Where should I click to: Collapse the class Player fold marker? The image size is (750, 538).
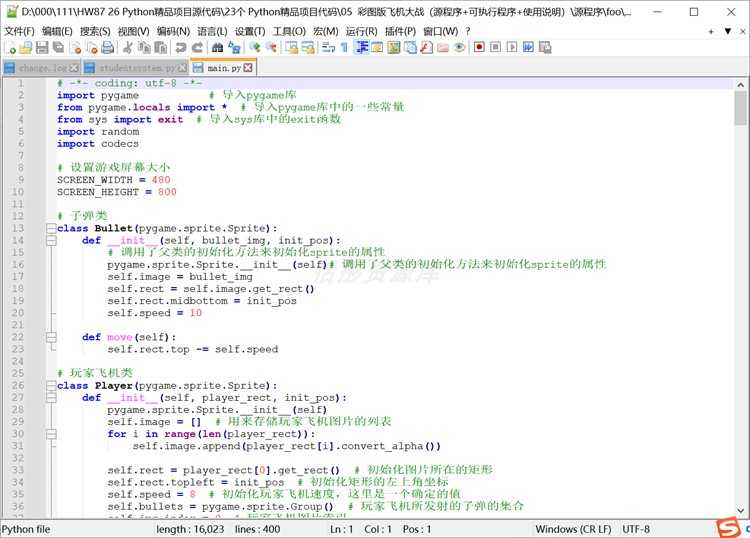51,385
